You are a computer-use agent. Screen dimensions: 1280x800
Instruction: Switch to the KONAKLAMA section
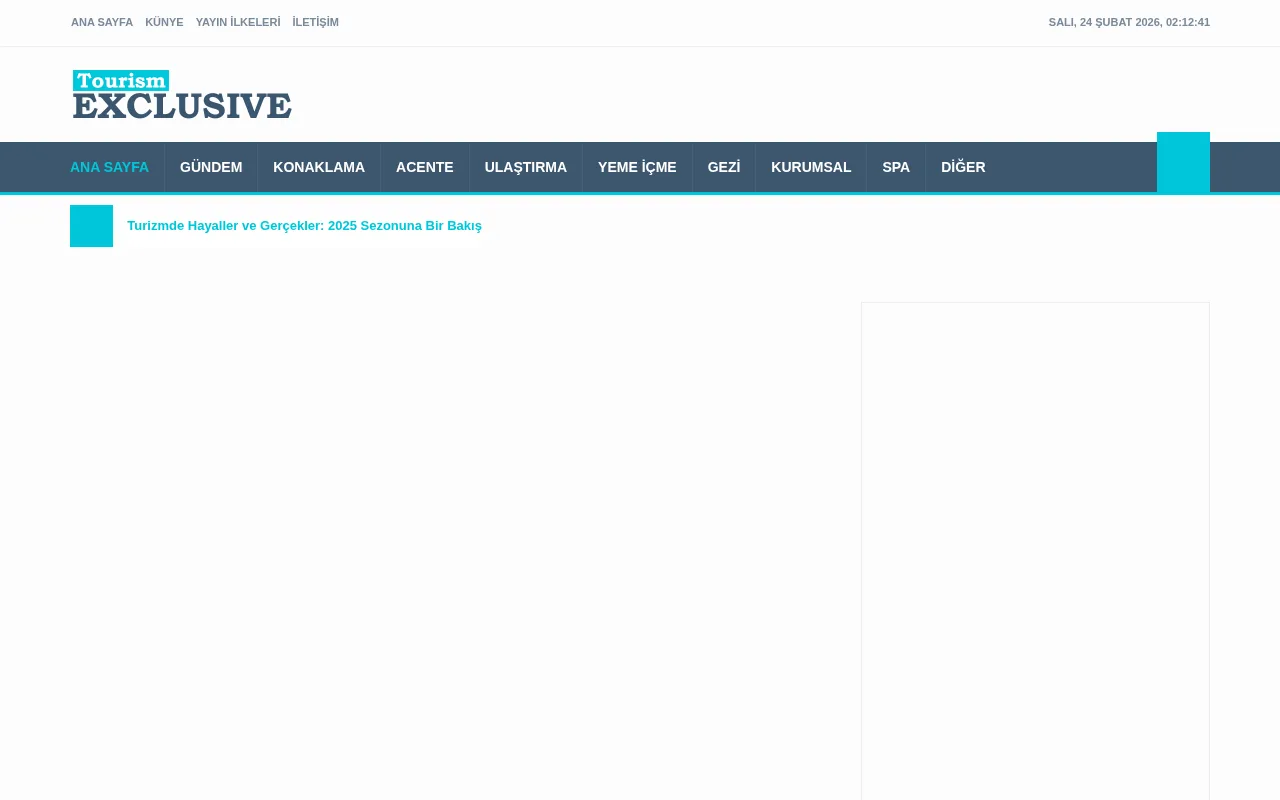tap(319, 167)
